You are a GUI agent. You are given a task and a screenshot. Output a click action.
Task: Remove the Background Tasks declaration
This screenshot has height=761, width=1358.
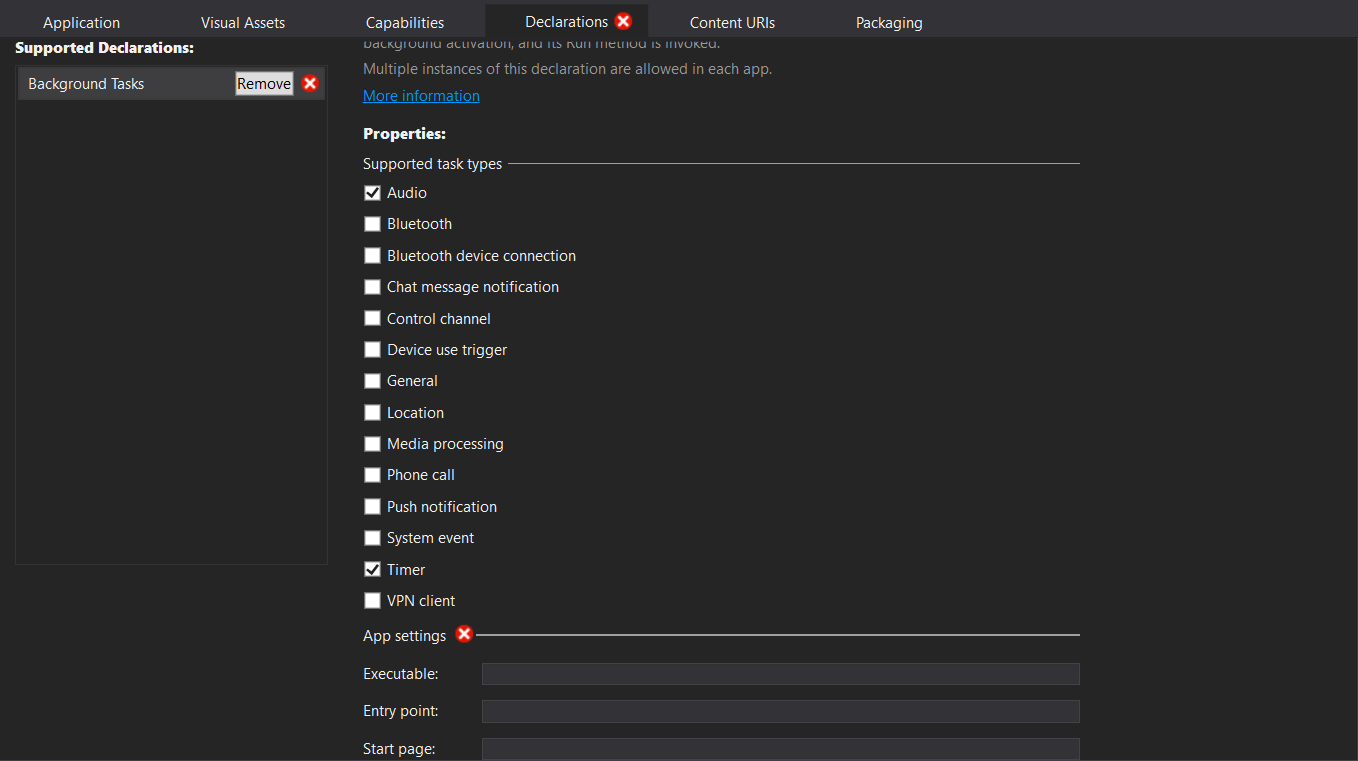[264, 84]
